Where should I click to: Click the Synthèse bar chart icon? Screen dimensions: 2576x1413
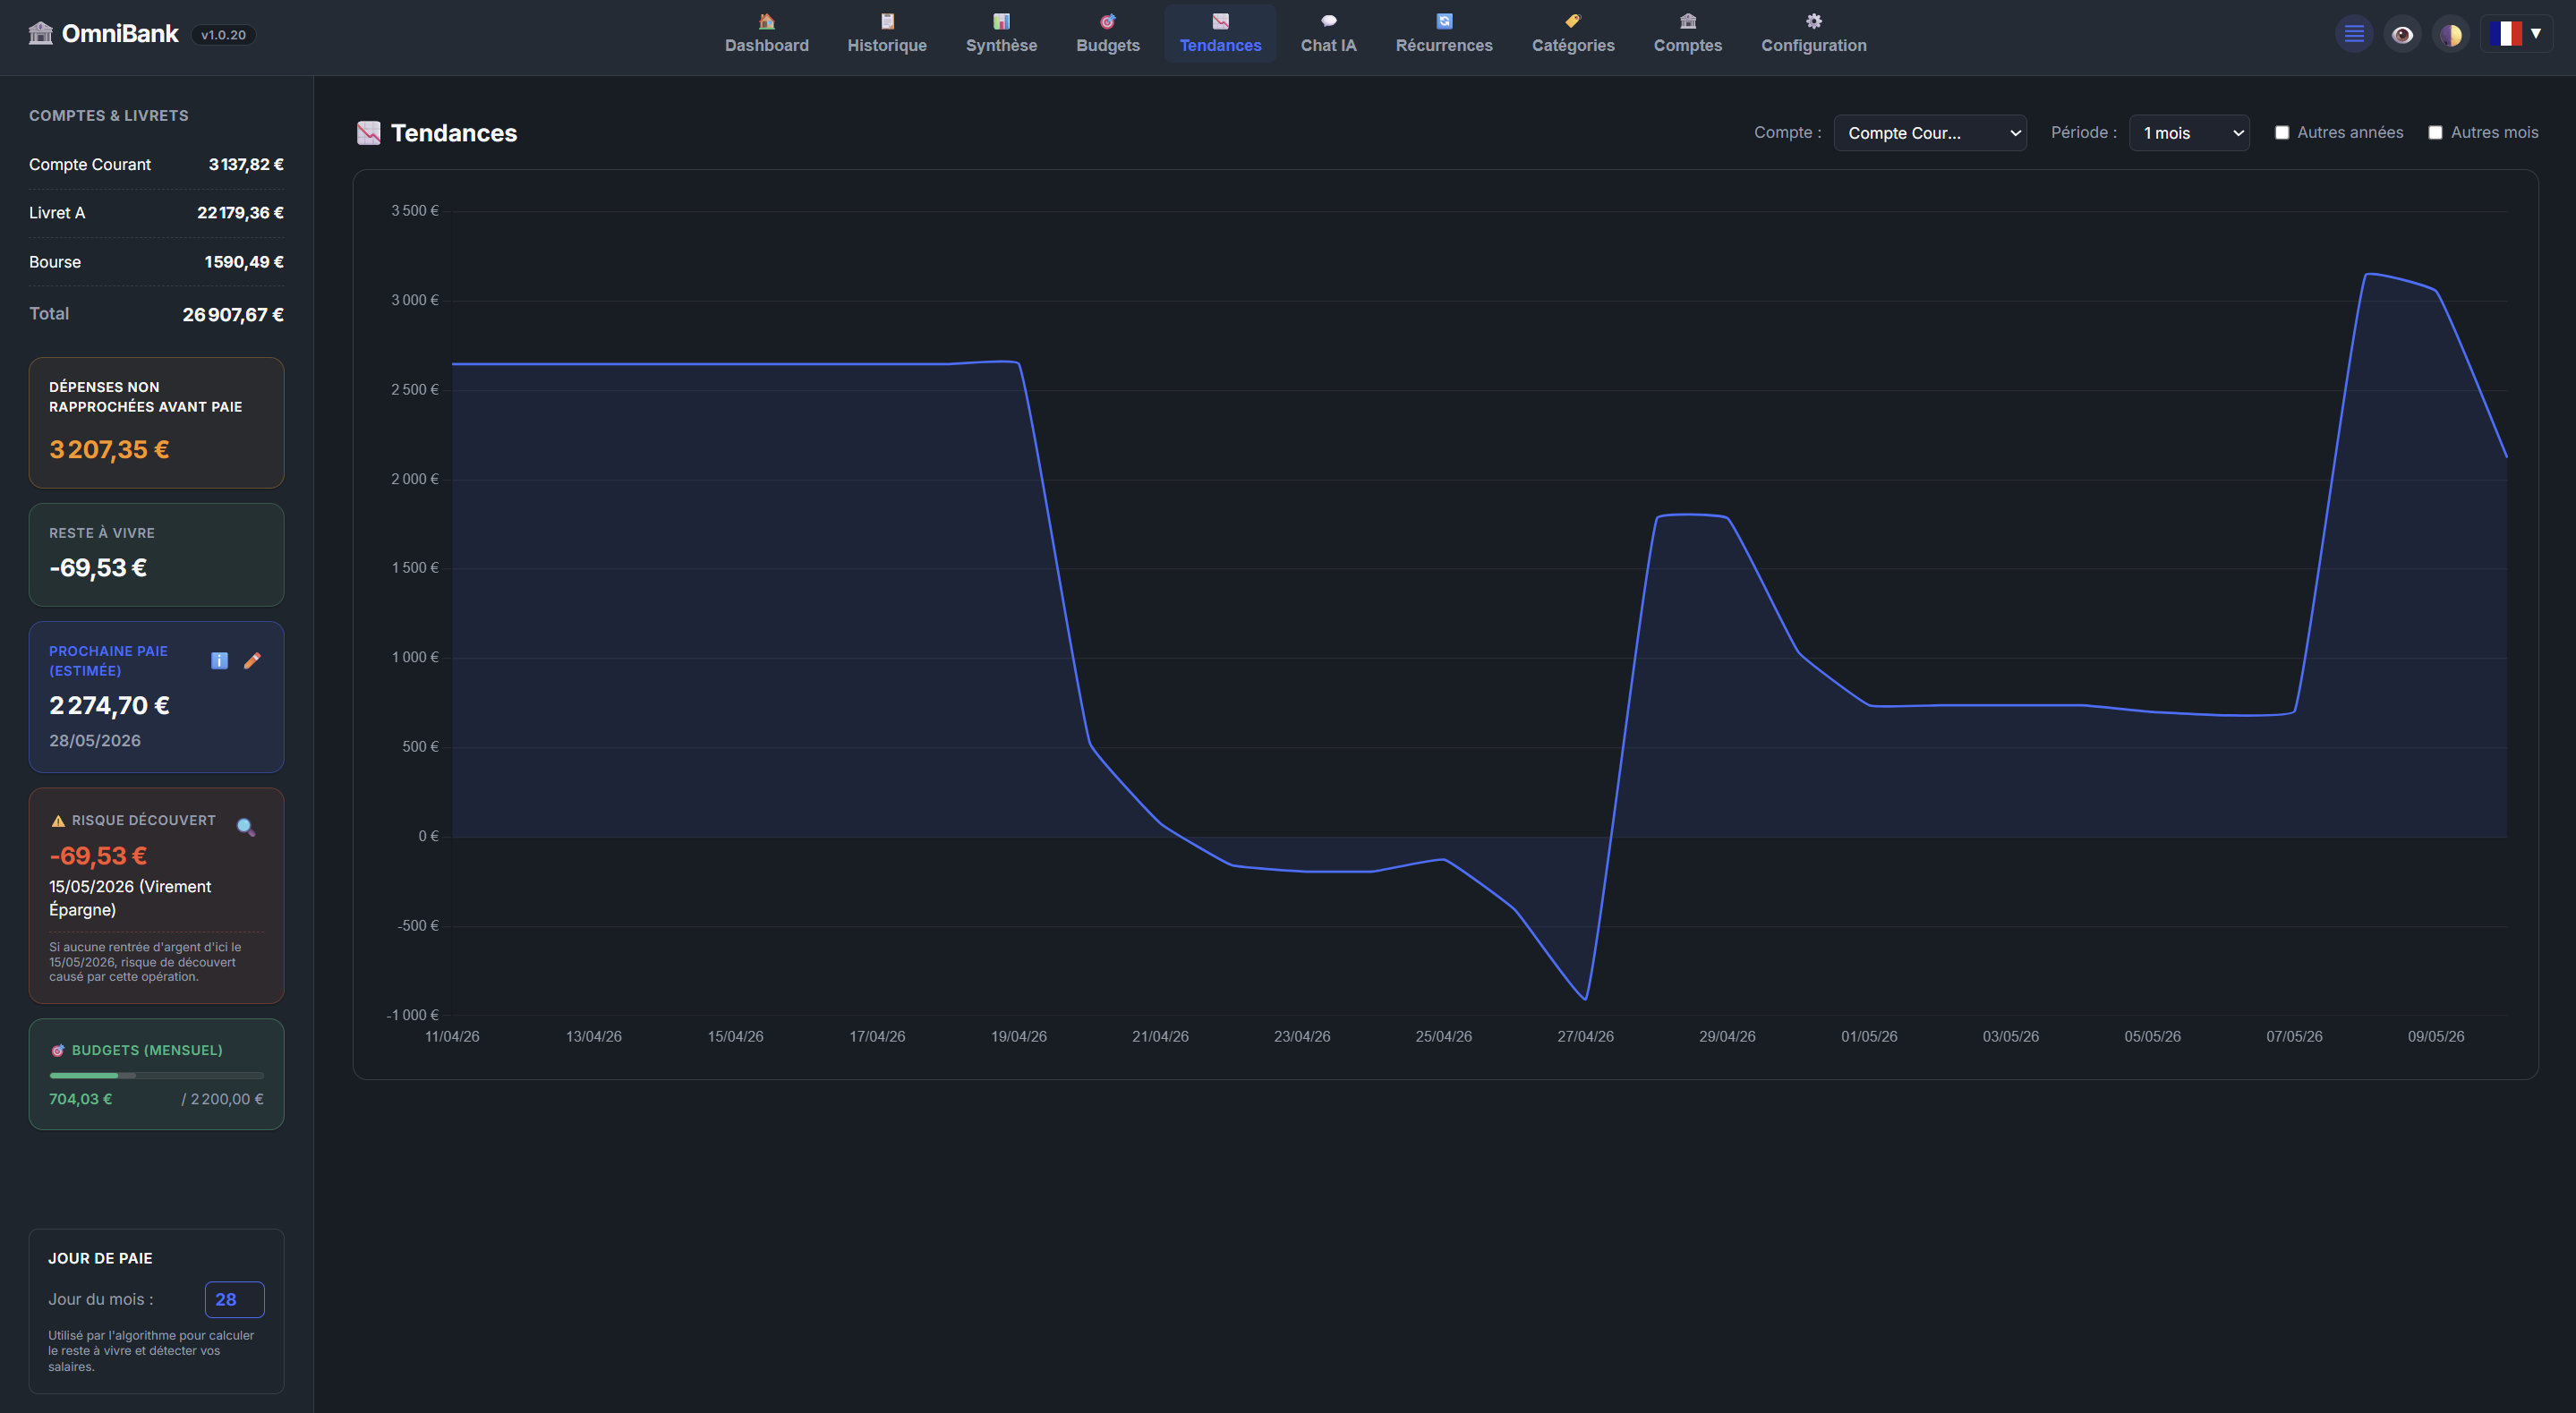click(1001, 21)
